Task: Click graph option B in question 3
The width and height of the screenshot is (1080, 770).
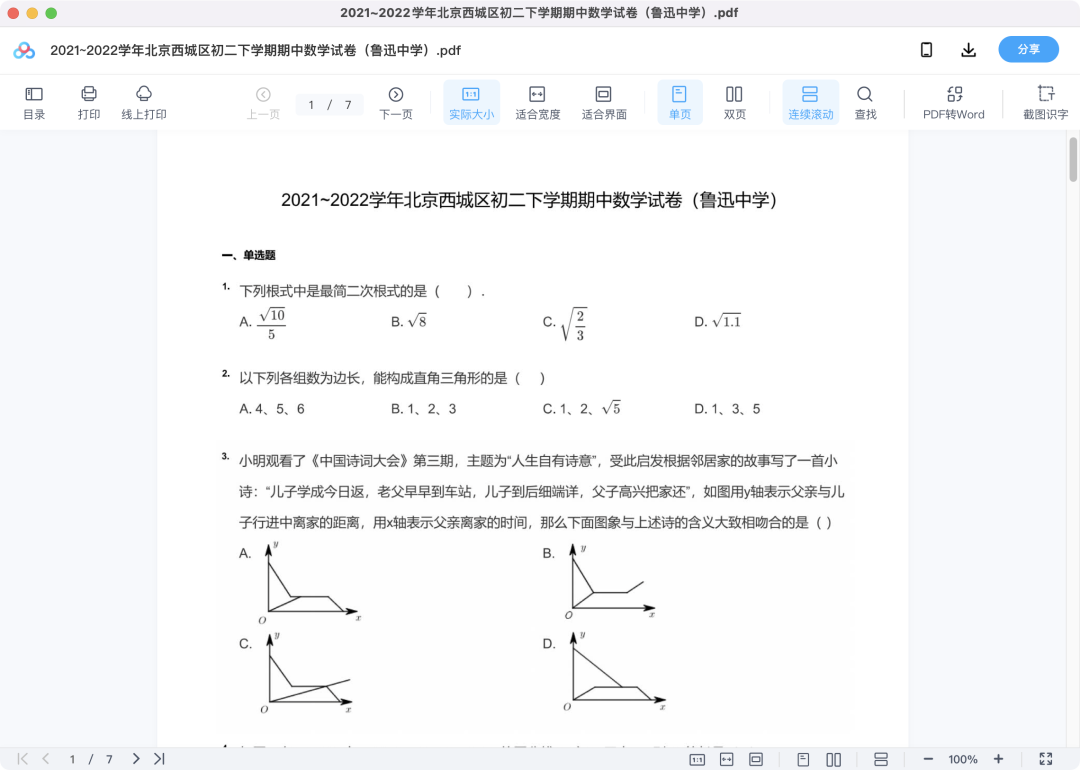Action: 609,581
